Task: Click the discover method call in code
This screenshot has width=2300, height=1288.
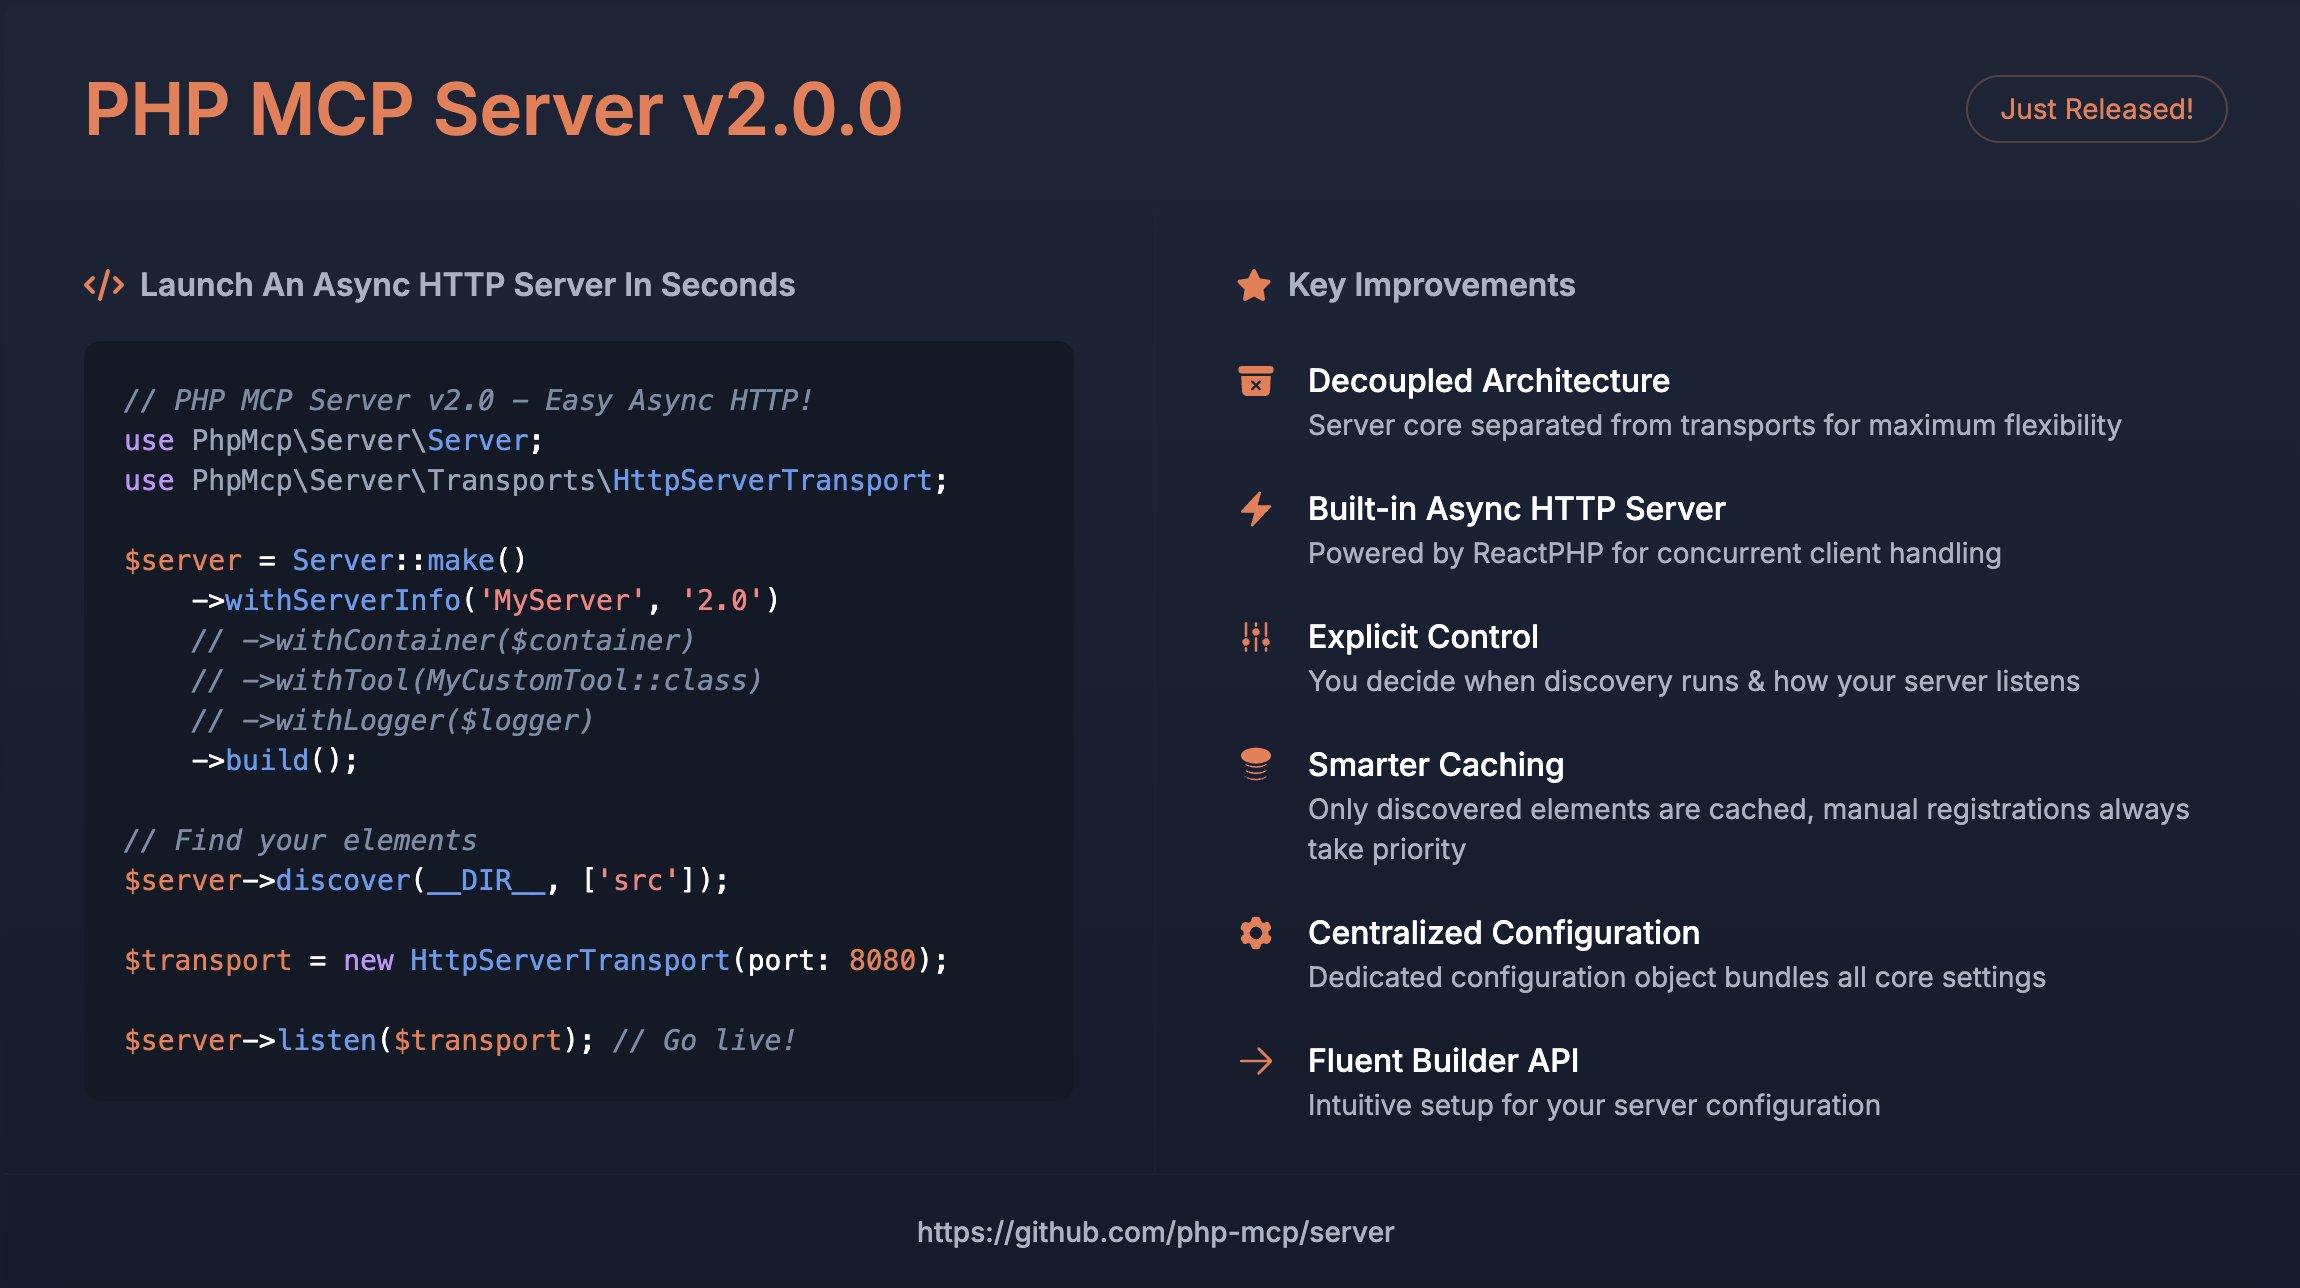Action: tap(343, 880)
